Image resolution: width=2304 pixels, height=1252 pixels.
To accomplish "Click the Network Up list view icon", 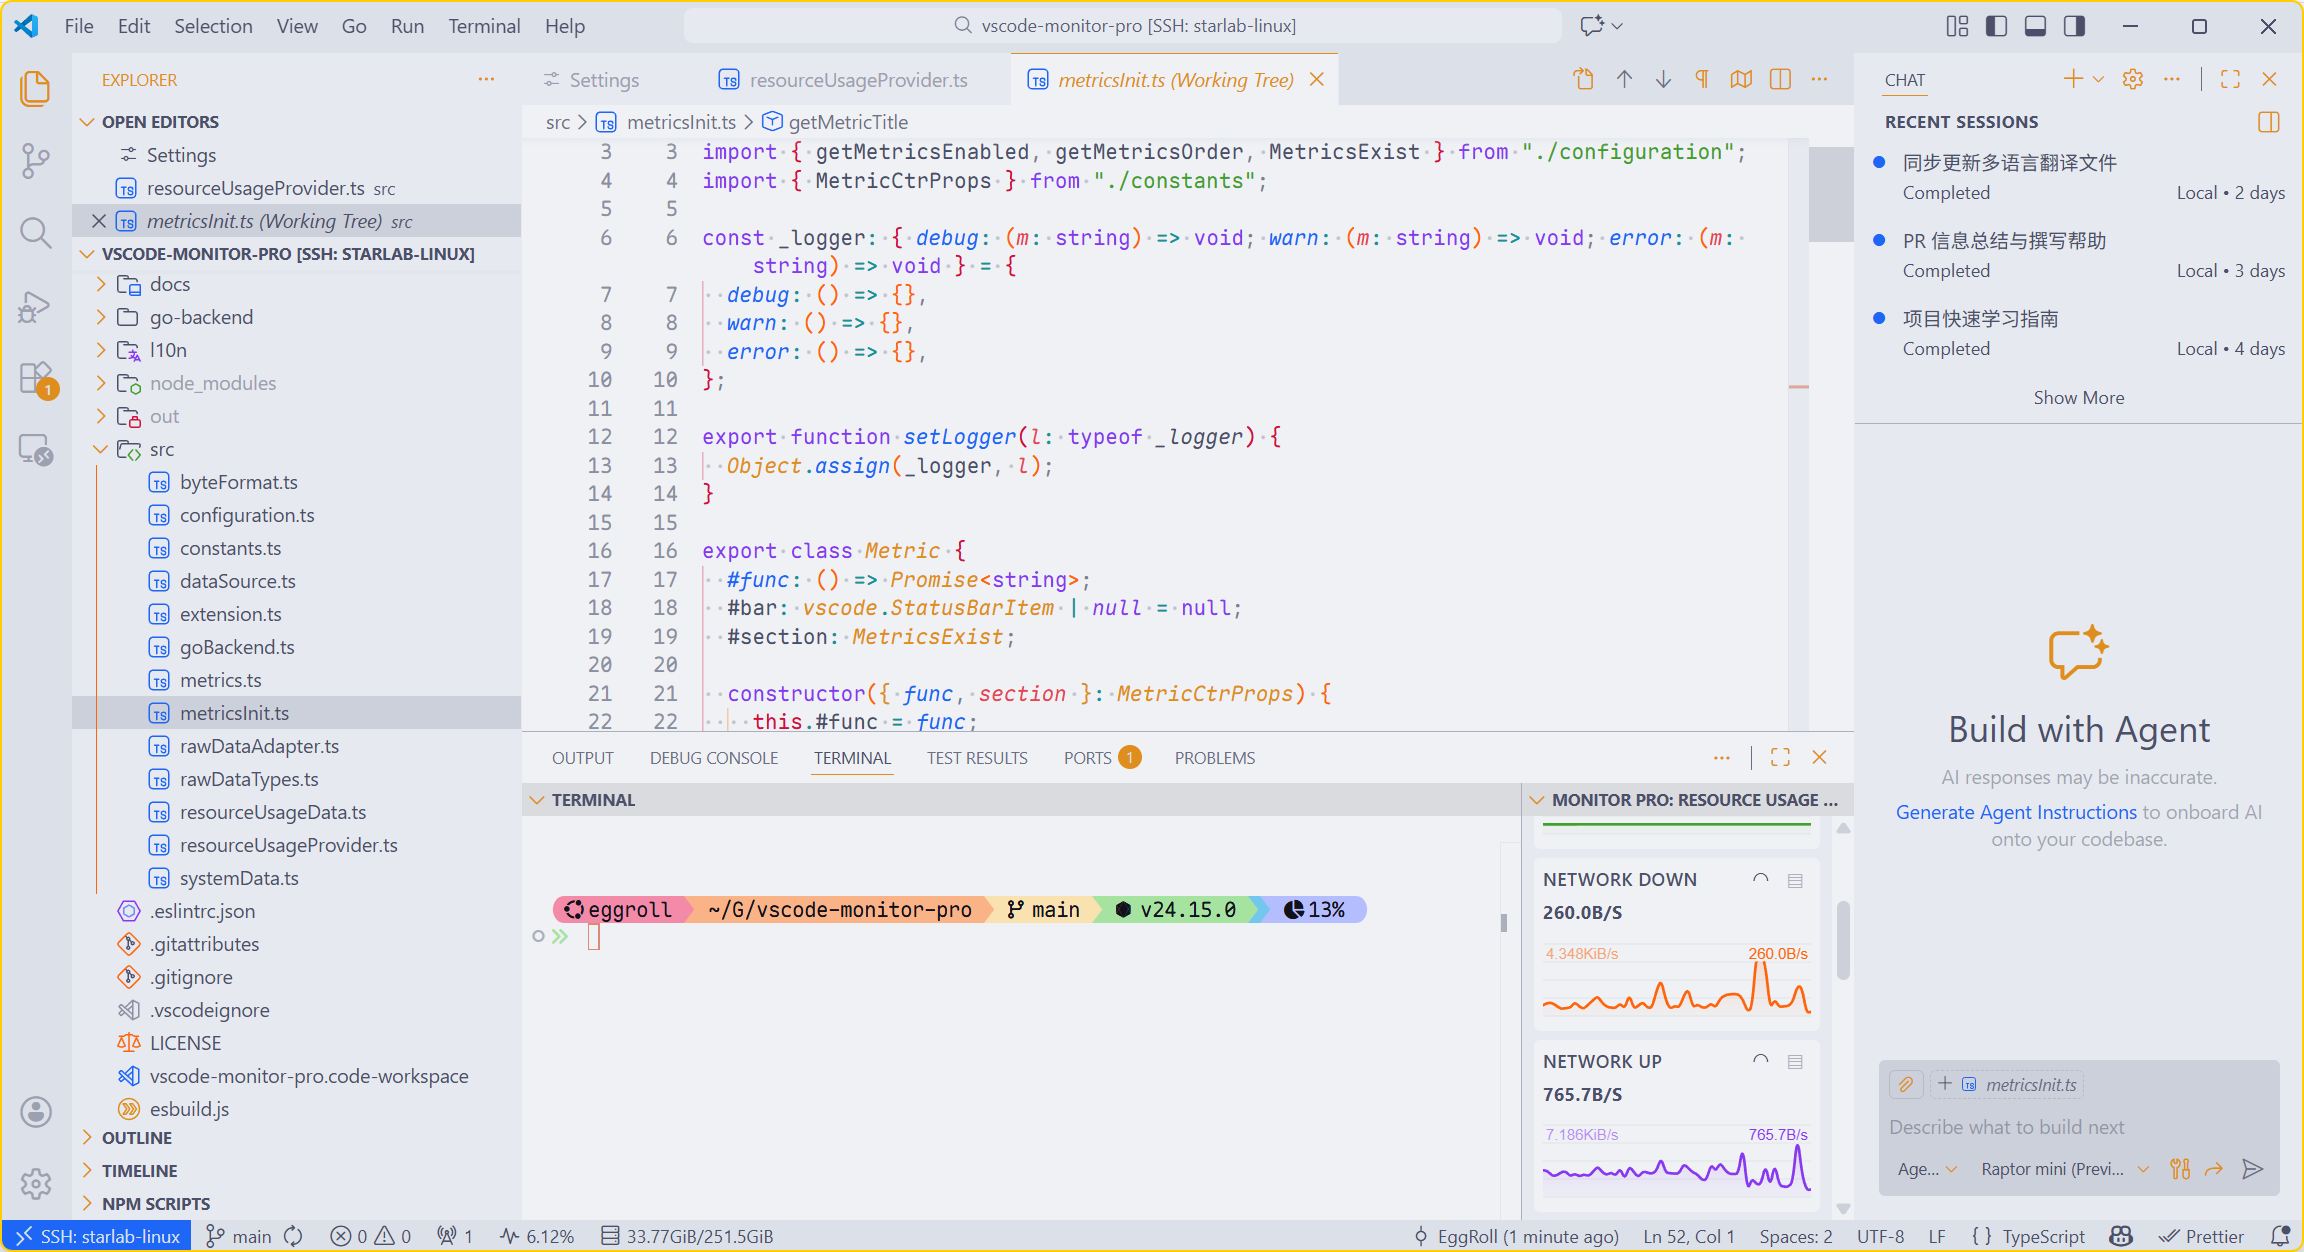I will (1795, 1062).
